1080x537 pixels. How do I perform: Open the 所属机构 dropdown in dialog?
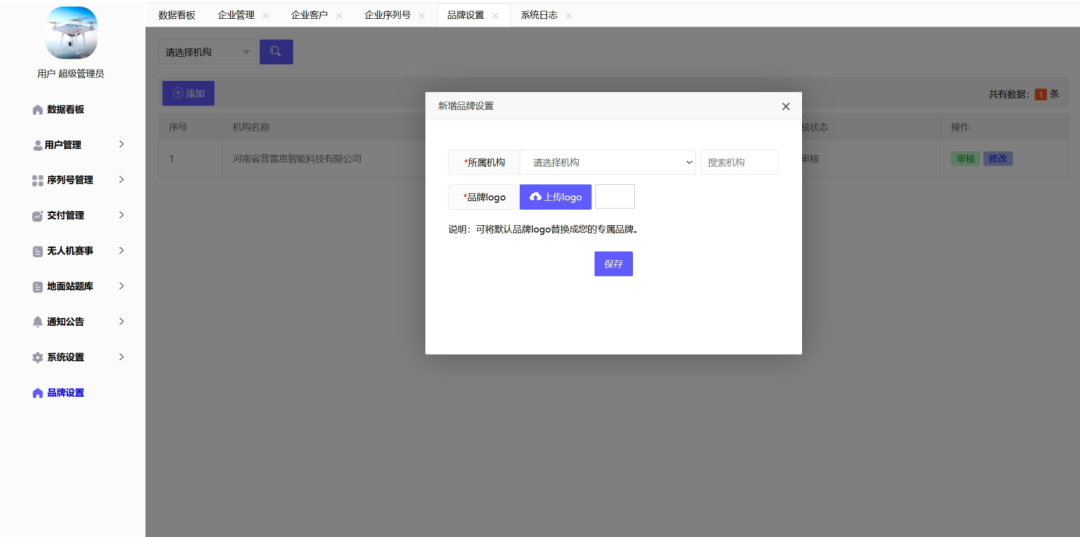607,163
